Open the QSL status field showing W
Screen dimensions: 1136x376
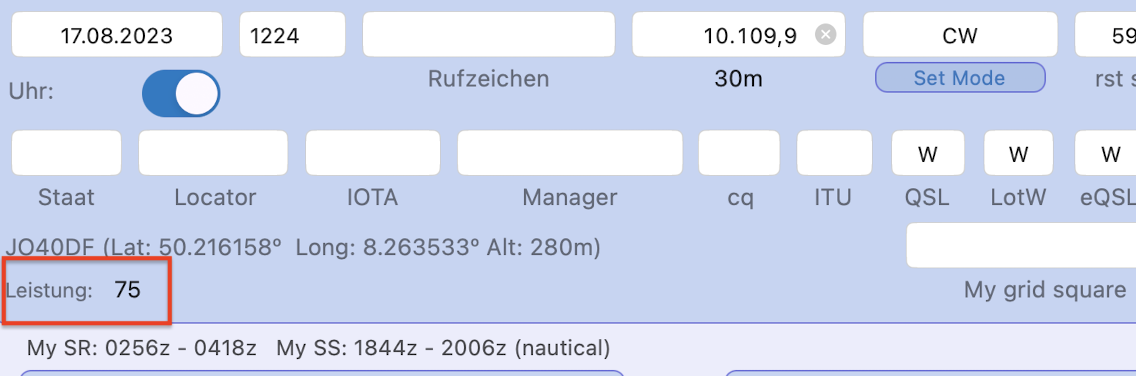coord(928,153)
